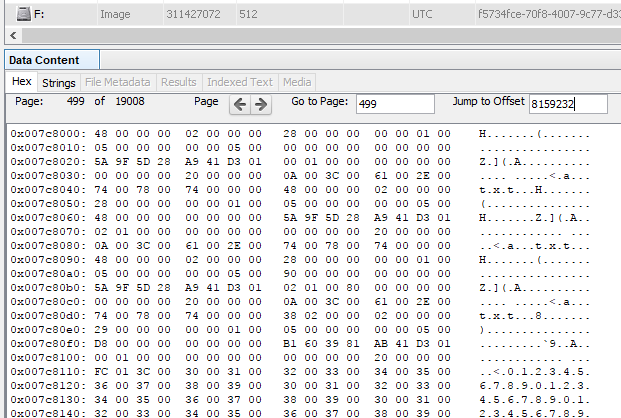Click hex row offset 0x007c8120
The image size is (621, 418).
pyautogui.click(x=48, y=386)
